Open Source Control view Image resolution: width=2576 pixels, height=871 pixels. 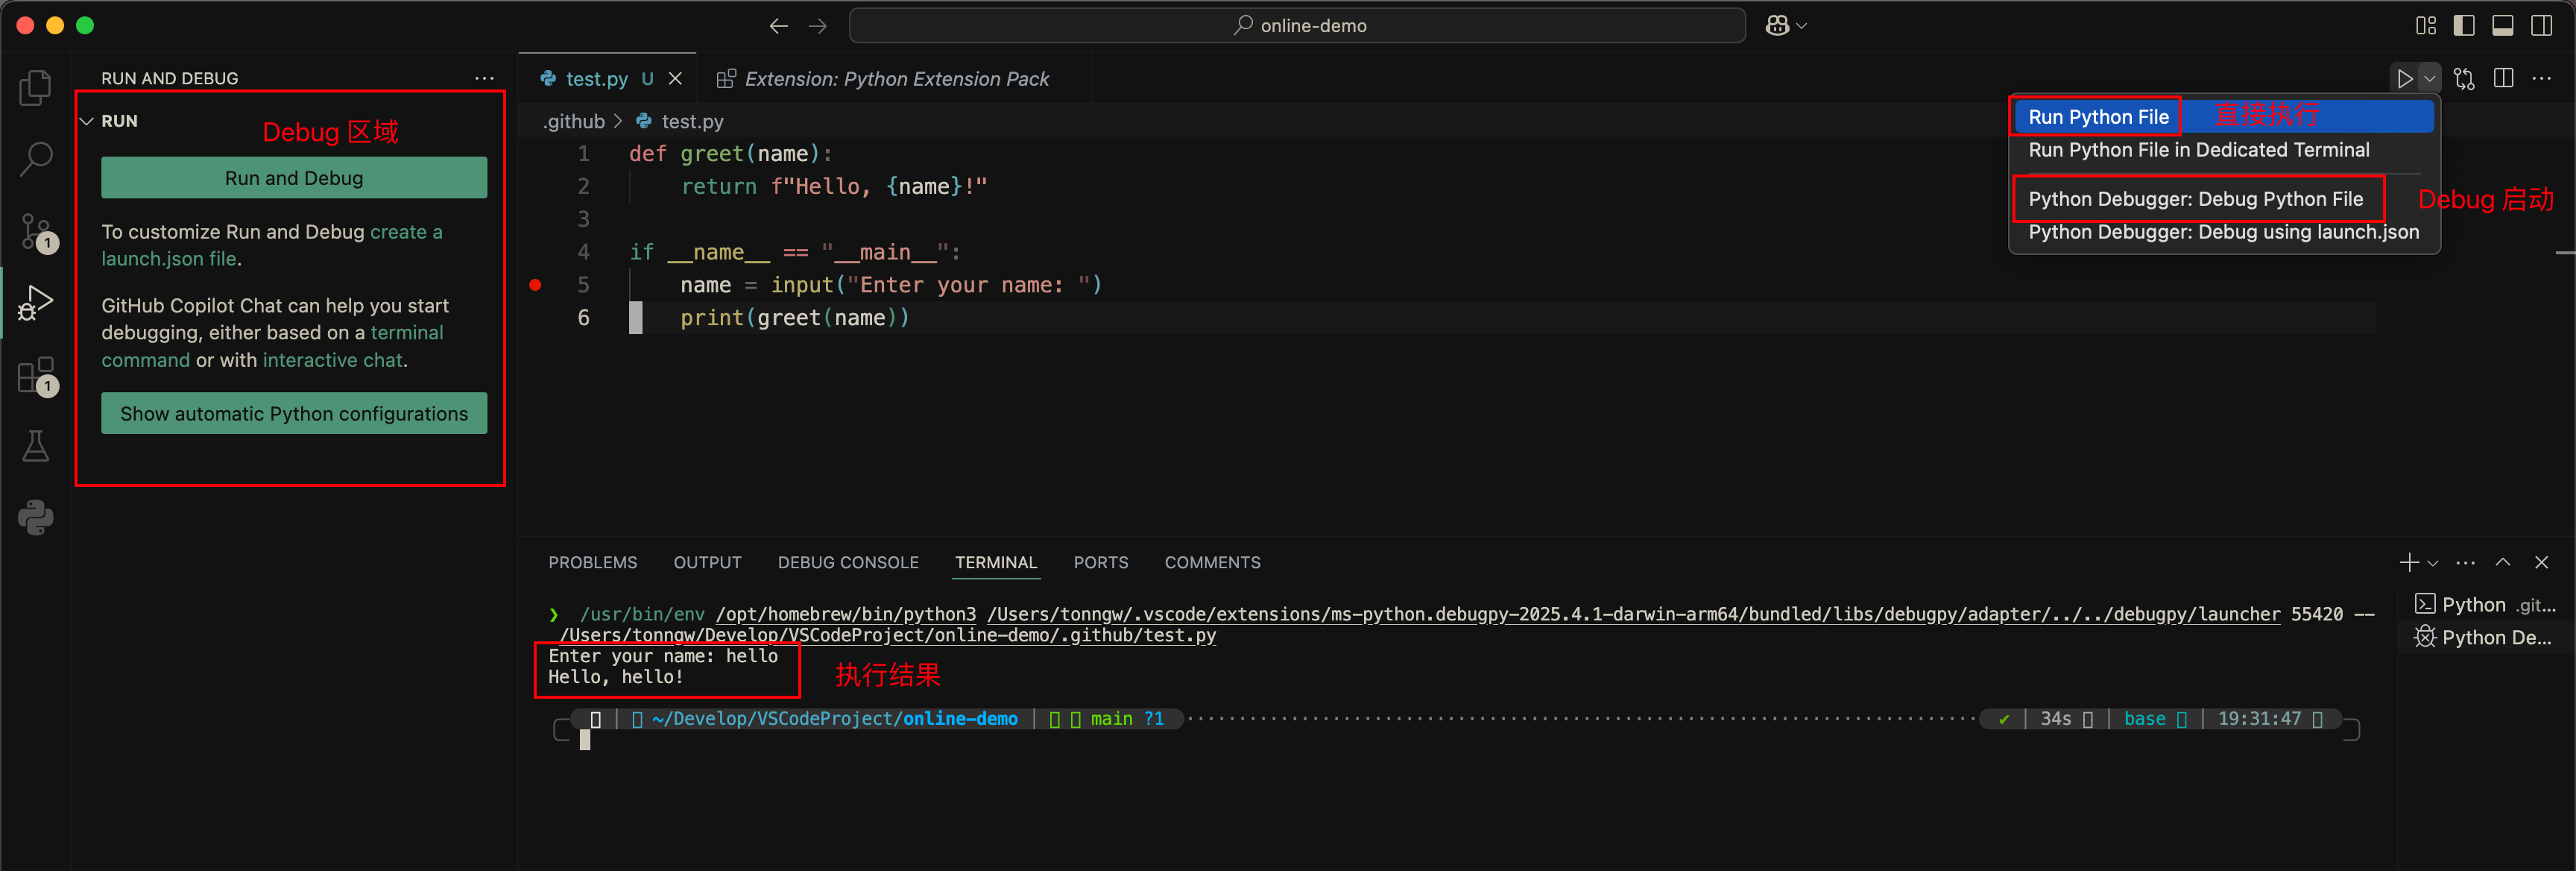pos(36,230)
